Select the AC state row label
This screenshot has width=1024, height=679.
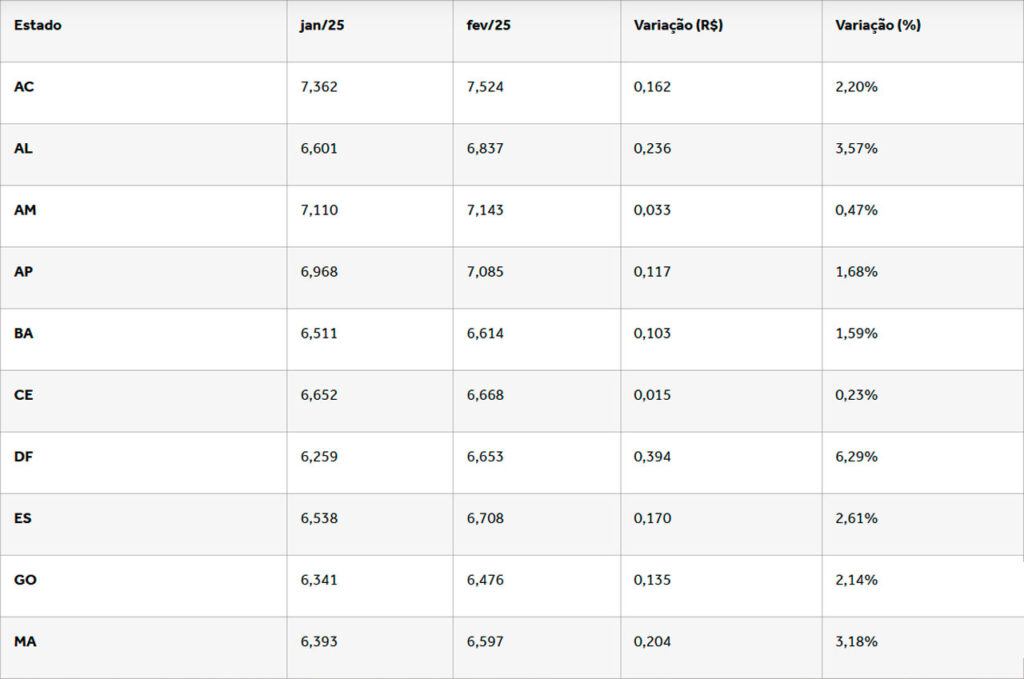[24, 87]
